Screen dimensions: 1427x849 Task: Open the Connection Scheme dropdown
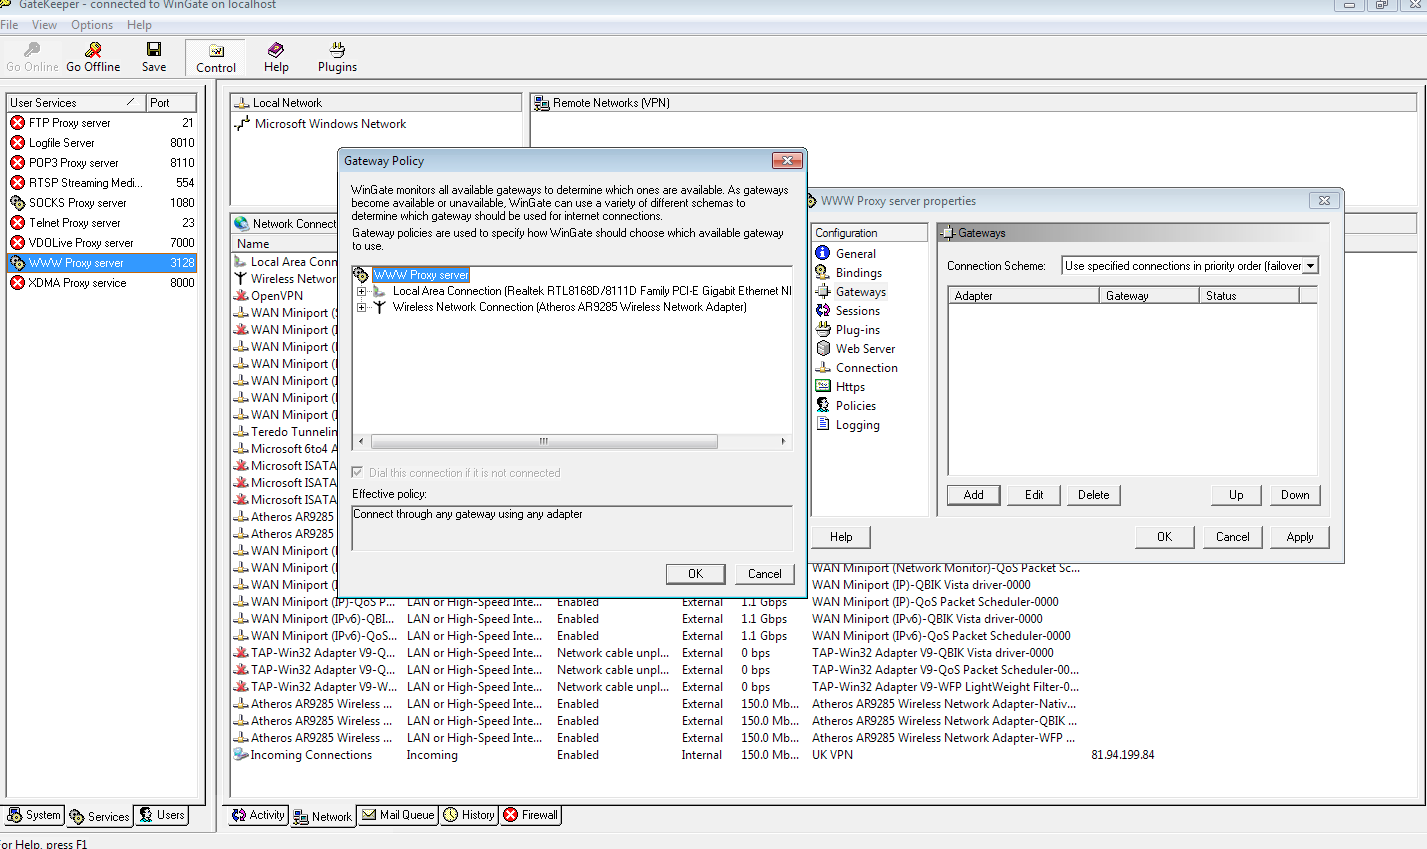coord(1311,266)
